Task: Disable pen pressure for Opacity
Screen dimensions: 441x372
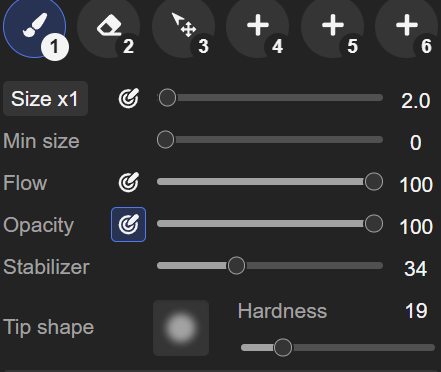Action: coord(128,224)
